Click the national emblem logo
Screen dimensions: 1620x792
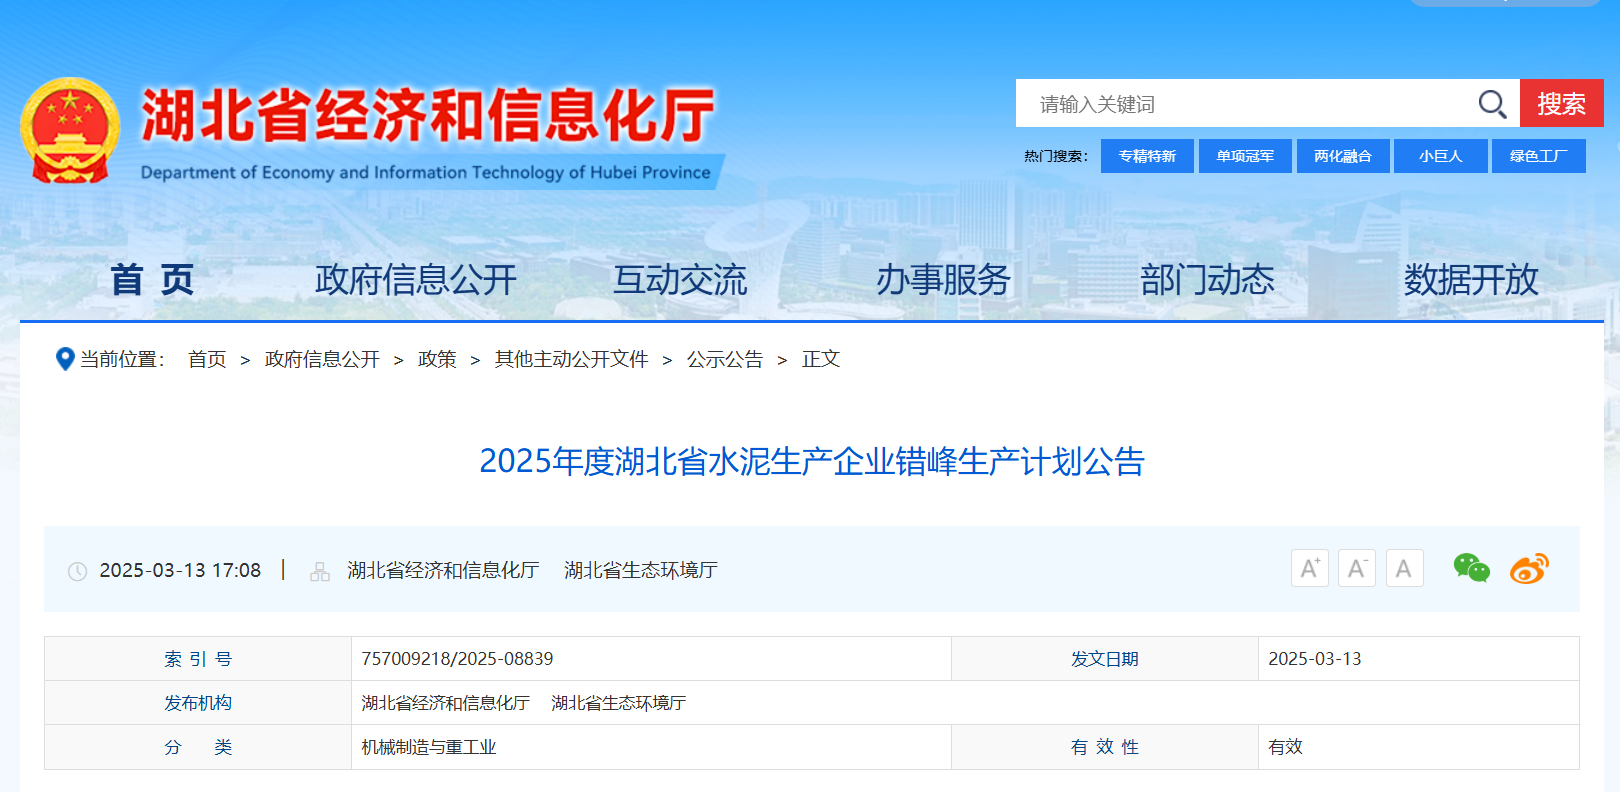(70, 131)
